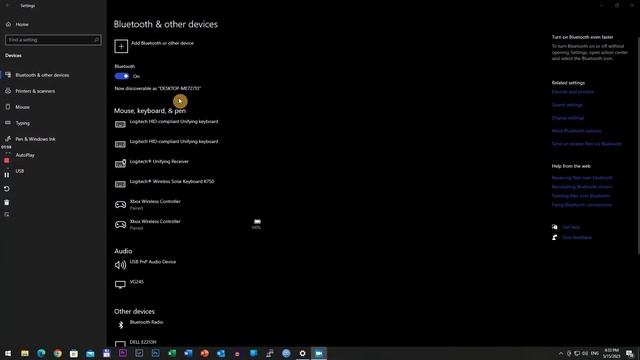Click the gamepad icon of the first Xbox controller
The image size is (640, 360).
[120, 204]
